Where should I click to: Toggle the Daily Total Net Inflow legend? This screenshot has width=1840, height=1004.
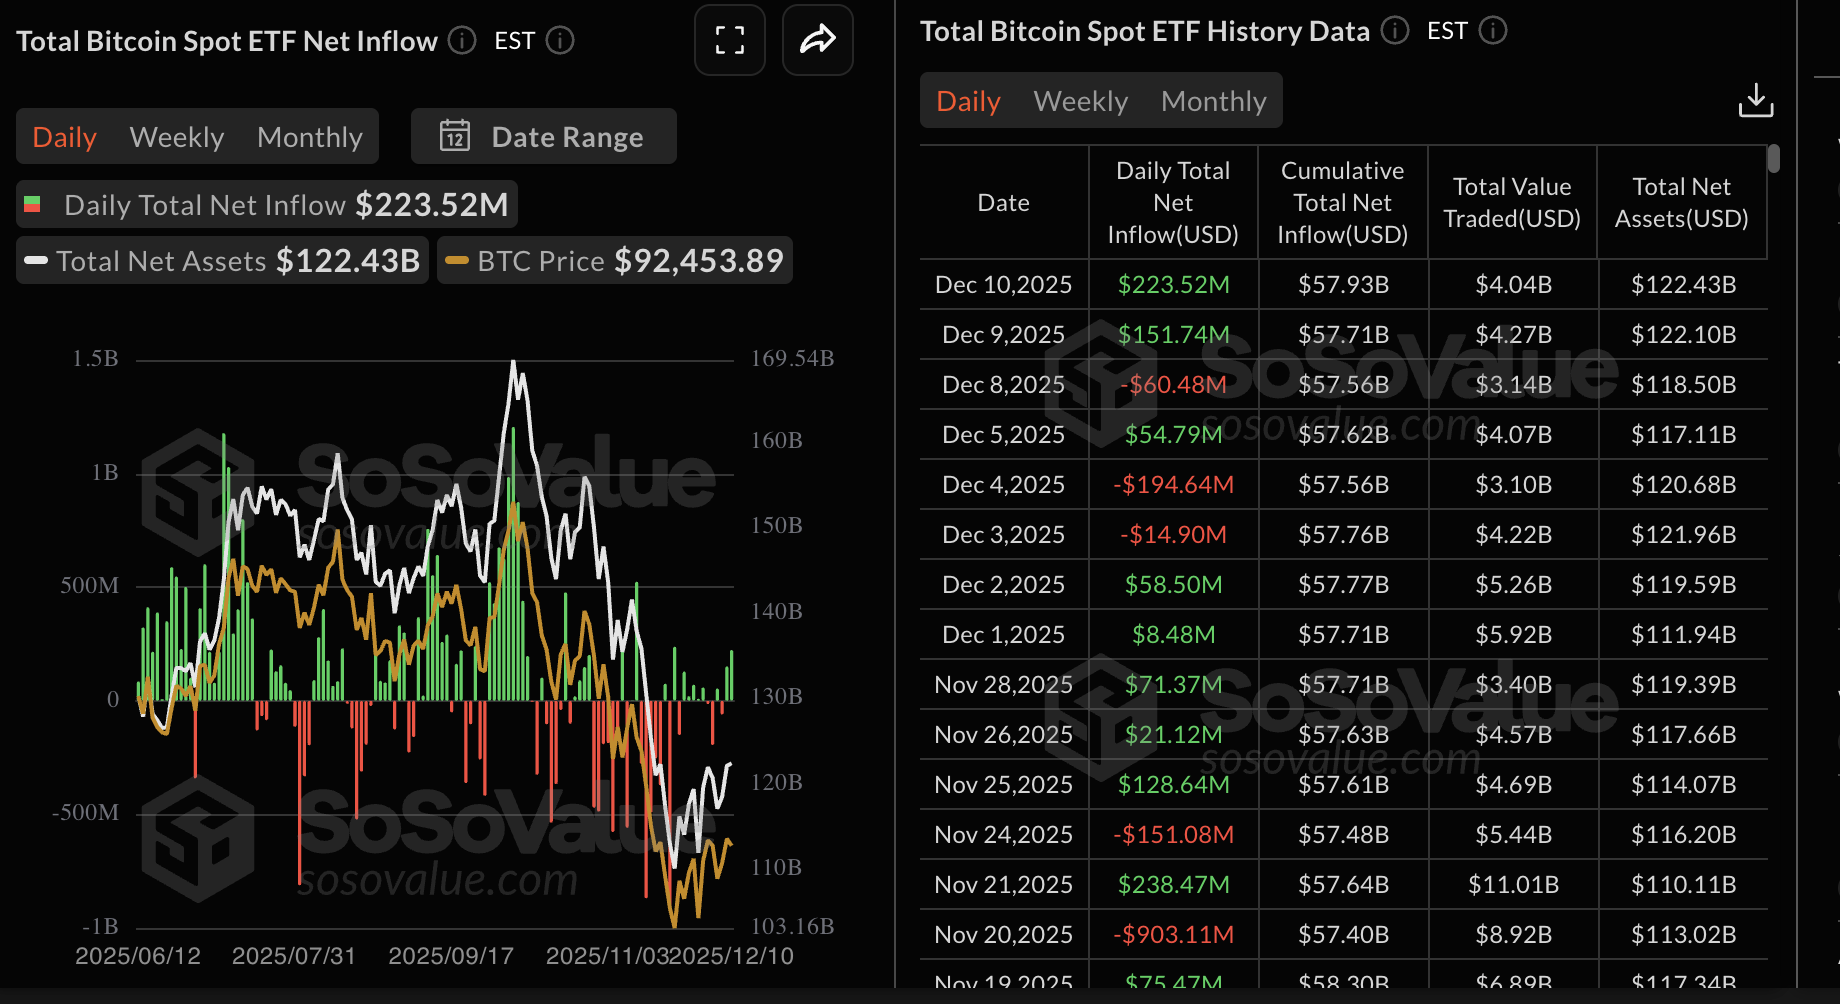(266, 204)
